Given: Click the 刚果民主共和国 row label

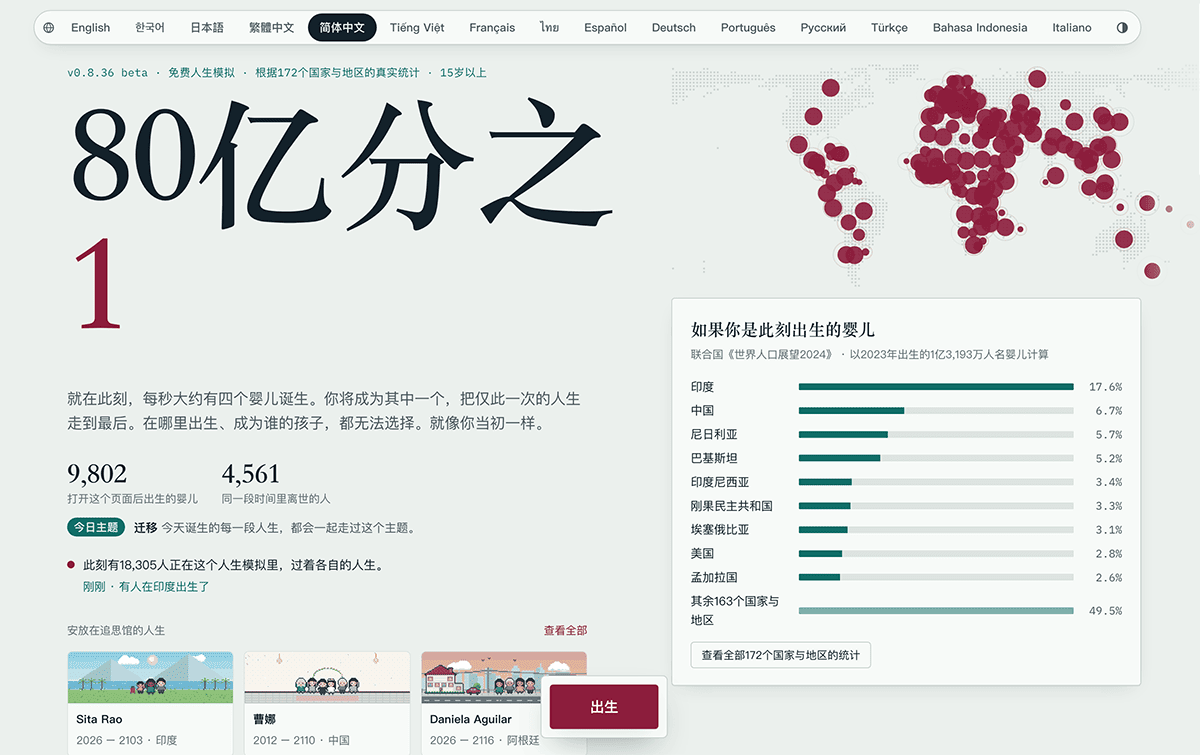Looking at the screenshot, I should [731, 506].
